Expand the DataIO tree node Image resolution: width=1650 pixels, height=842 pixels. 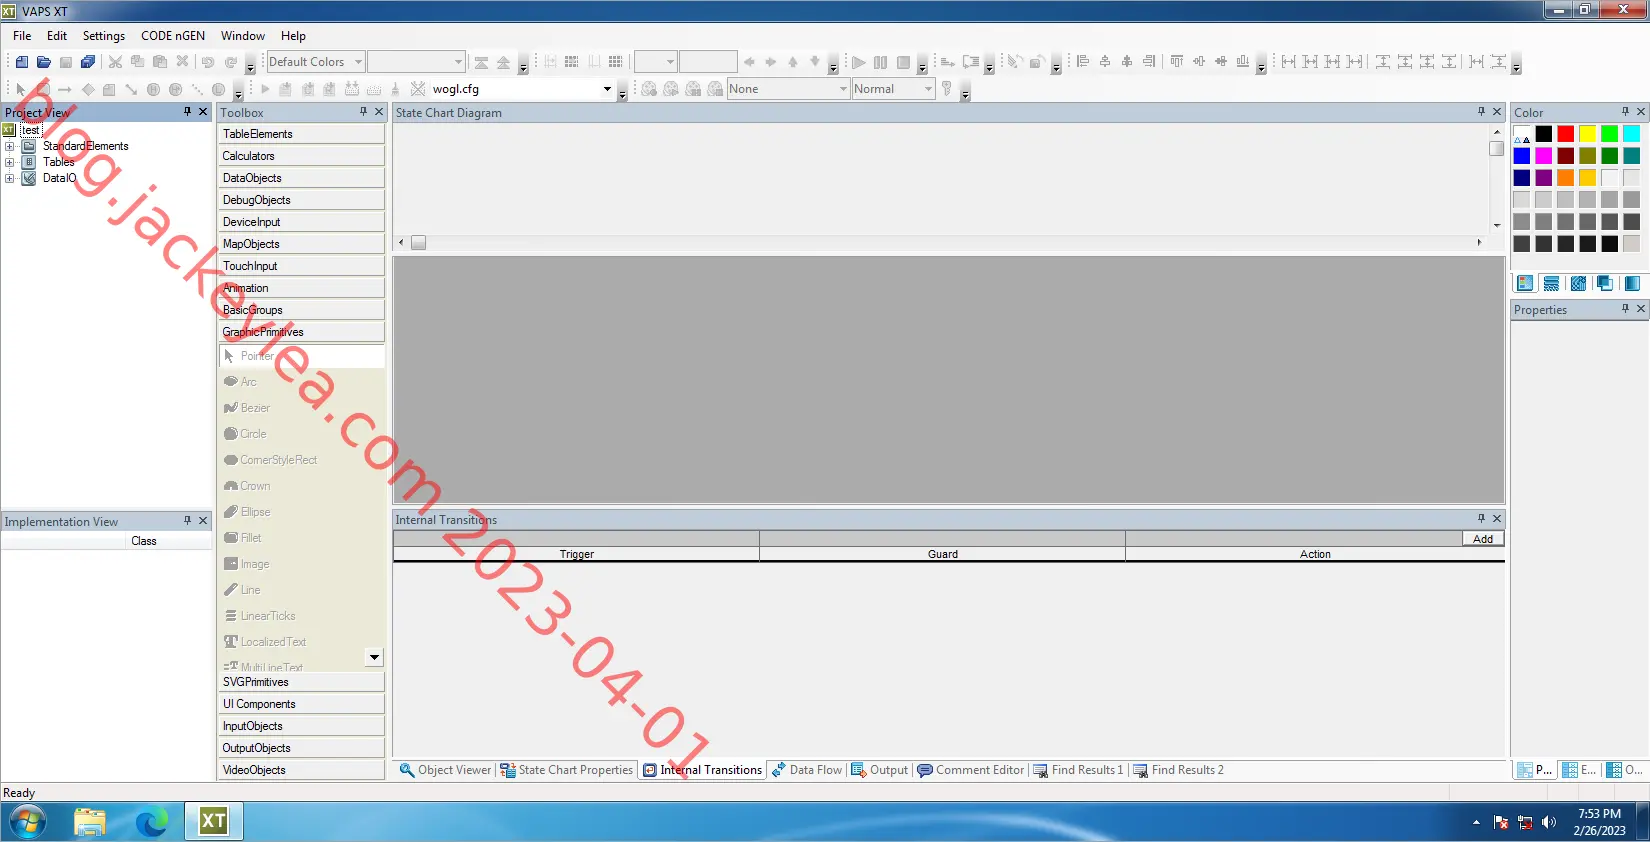pyautogui.click(x=10, y=178)
